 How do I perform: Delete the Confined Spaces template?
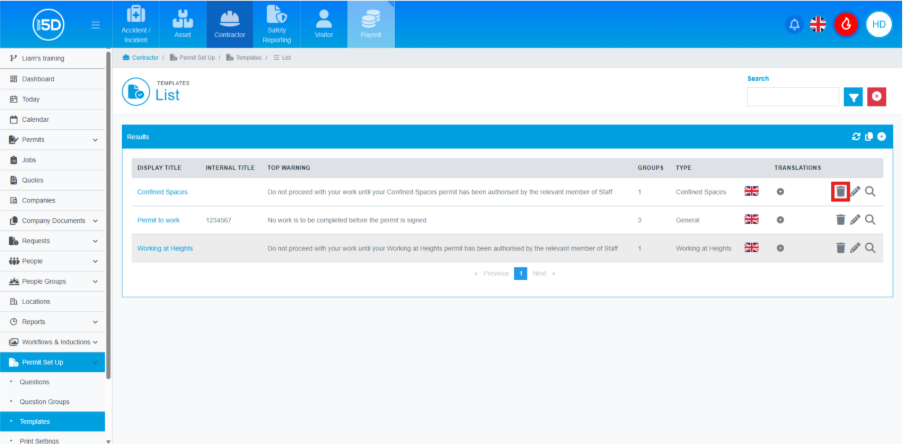(x=840, y=191)
